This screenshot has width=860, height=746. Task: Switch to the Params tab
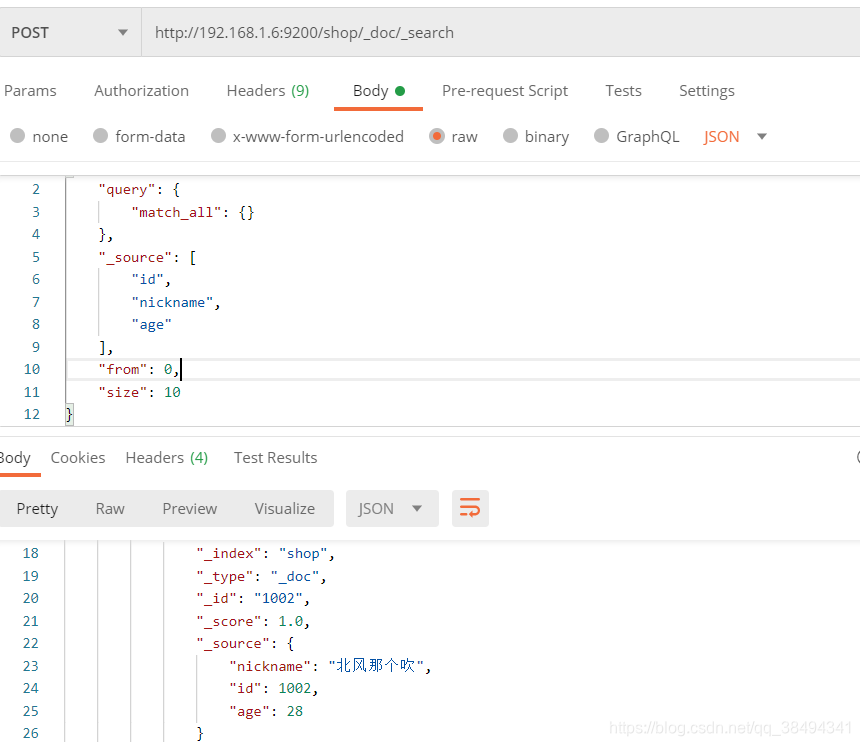(30, 91)
